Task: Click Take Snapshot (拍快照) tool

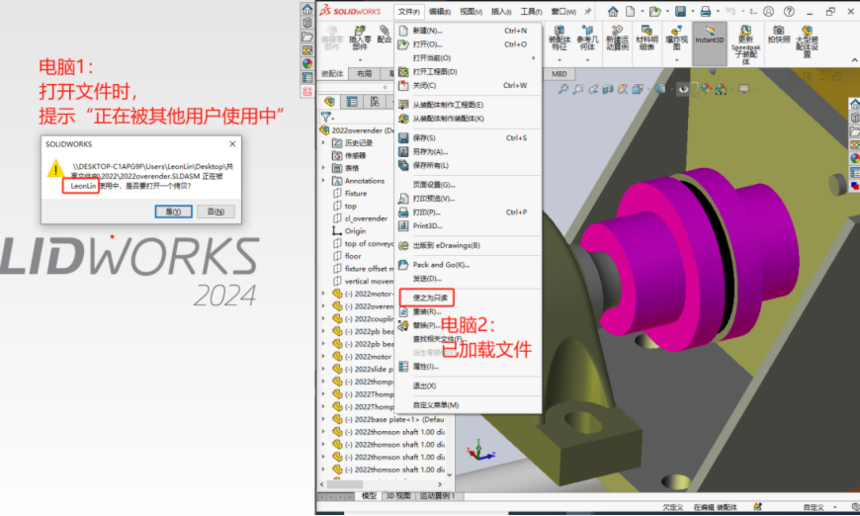Action: pos(779,34)
